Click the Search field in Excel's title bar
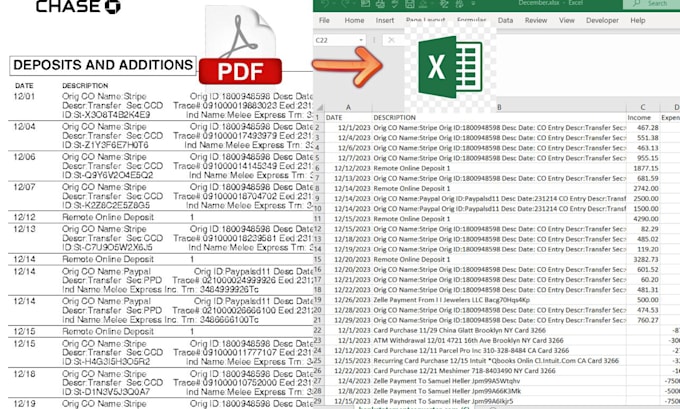Image resolution: width=680 pixels, height=409 pixels. 652,4
